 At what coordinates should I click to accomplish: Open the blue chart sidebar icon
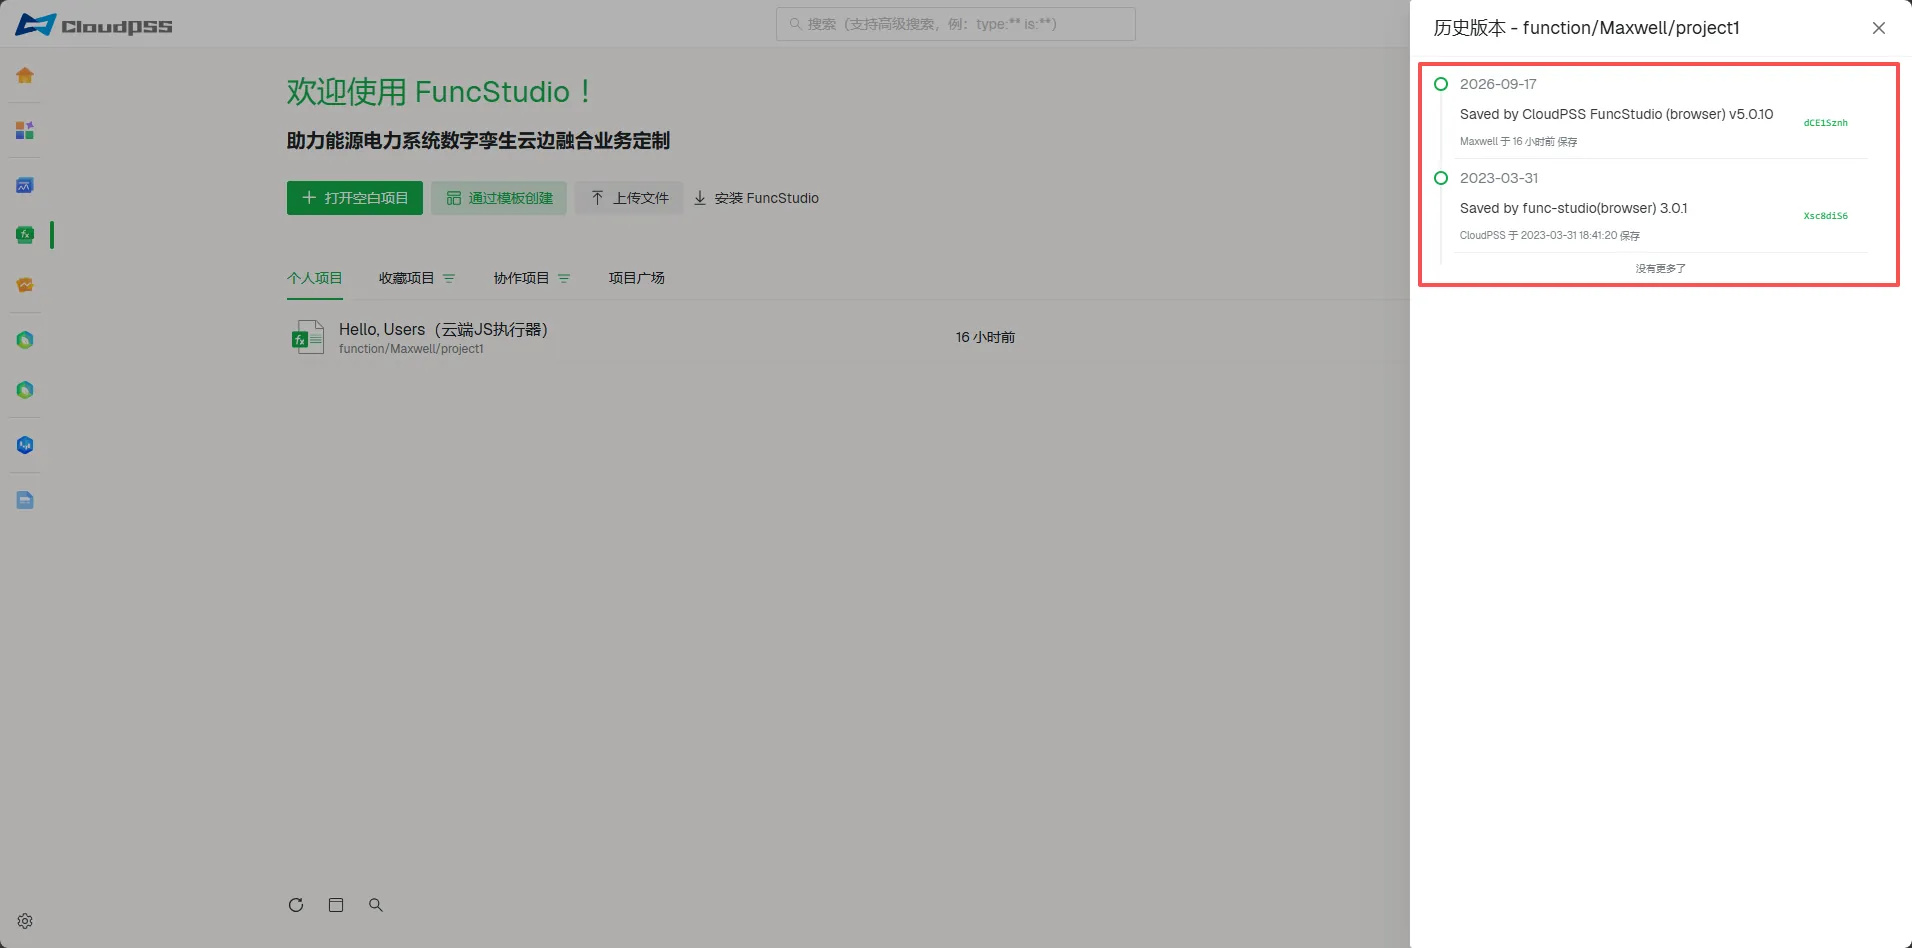coord(25,186)
